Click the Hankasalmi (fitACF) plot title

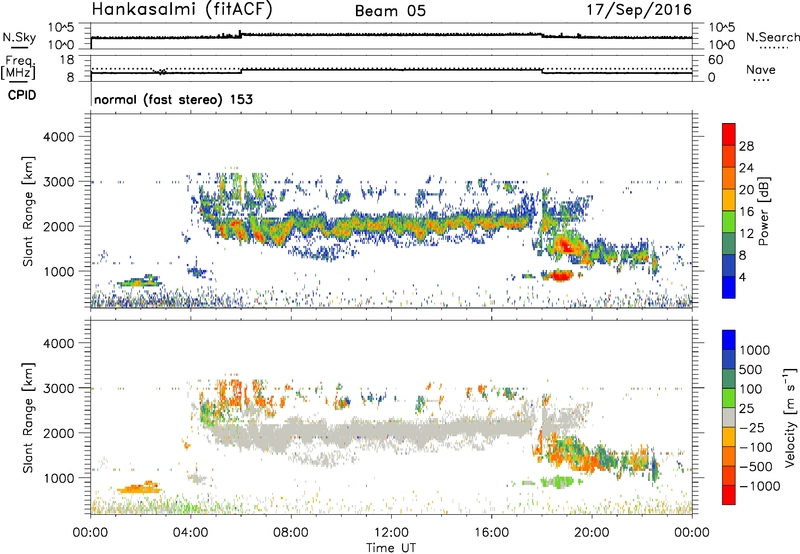click(182, 10)
